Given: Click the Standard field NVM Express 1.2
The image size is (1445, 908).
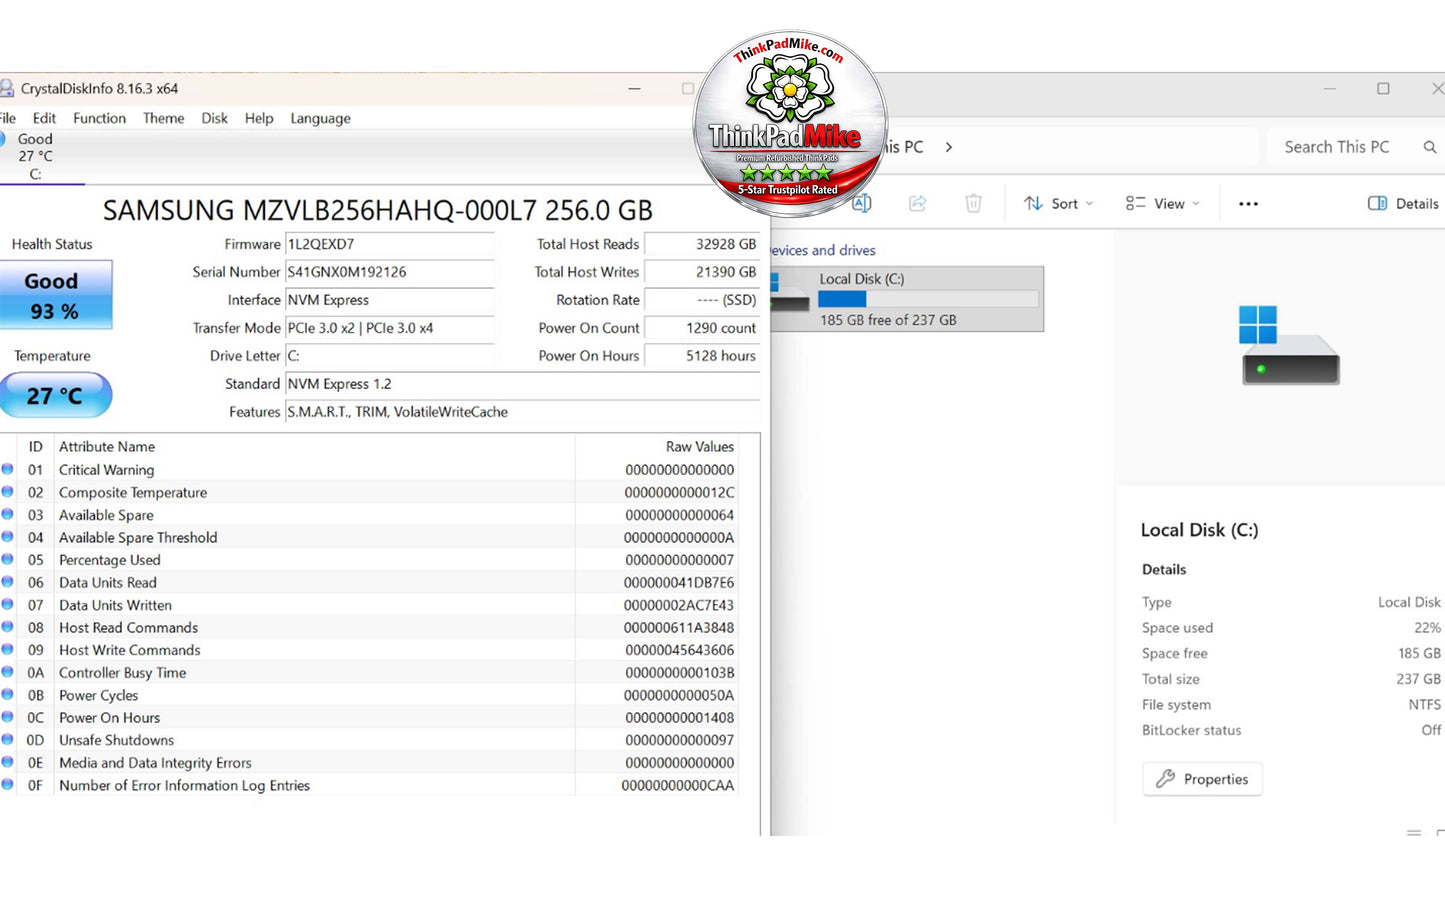Looking at the screenshot, I should pyautogui.click(x=523, y=384).
